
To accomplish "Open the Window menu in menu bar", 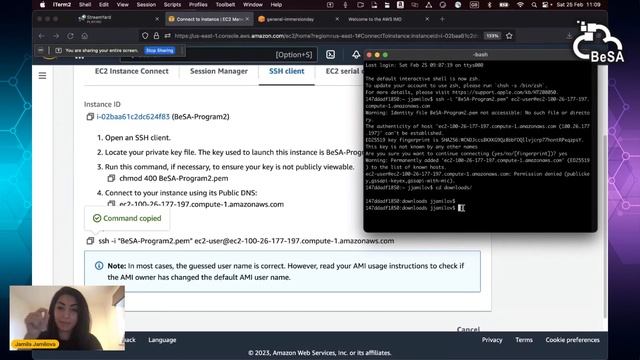I will click(253, 4).
